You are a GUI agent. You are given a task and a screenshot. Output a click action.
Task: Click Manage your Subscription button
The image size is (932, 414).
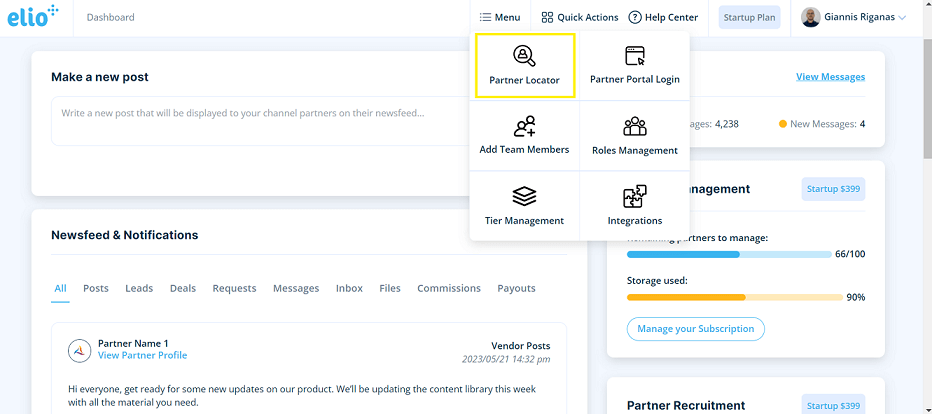(696, 329)
